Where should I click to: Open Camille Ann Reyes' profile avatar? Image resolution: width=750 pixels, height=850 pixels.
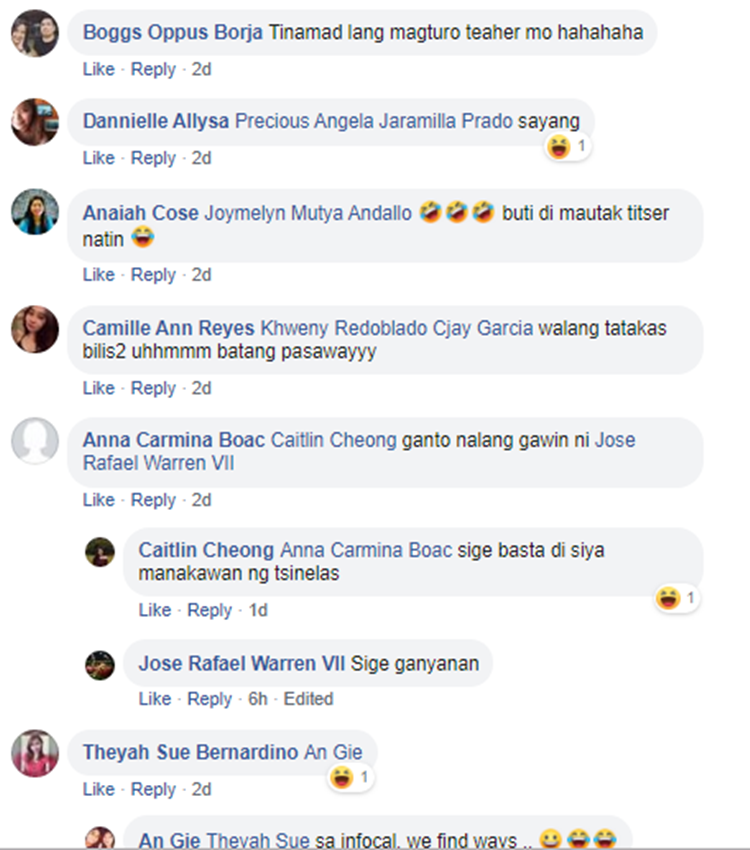click(35, 329)
